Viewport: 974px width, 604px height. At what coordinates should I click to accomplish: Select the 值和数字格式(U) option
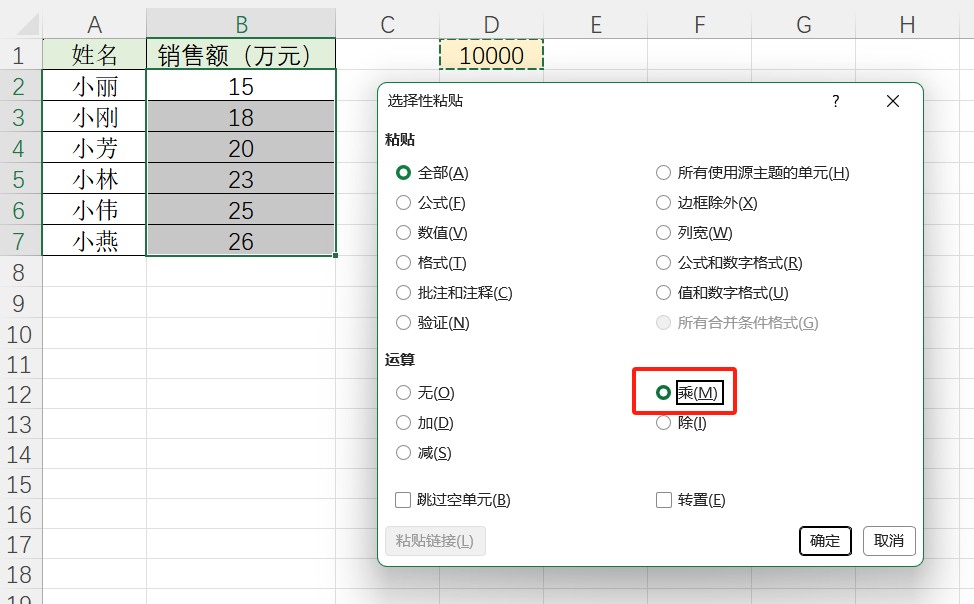pyautogui.click(x=663, y=292)
